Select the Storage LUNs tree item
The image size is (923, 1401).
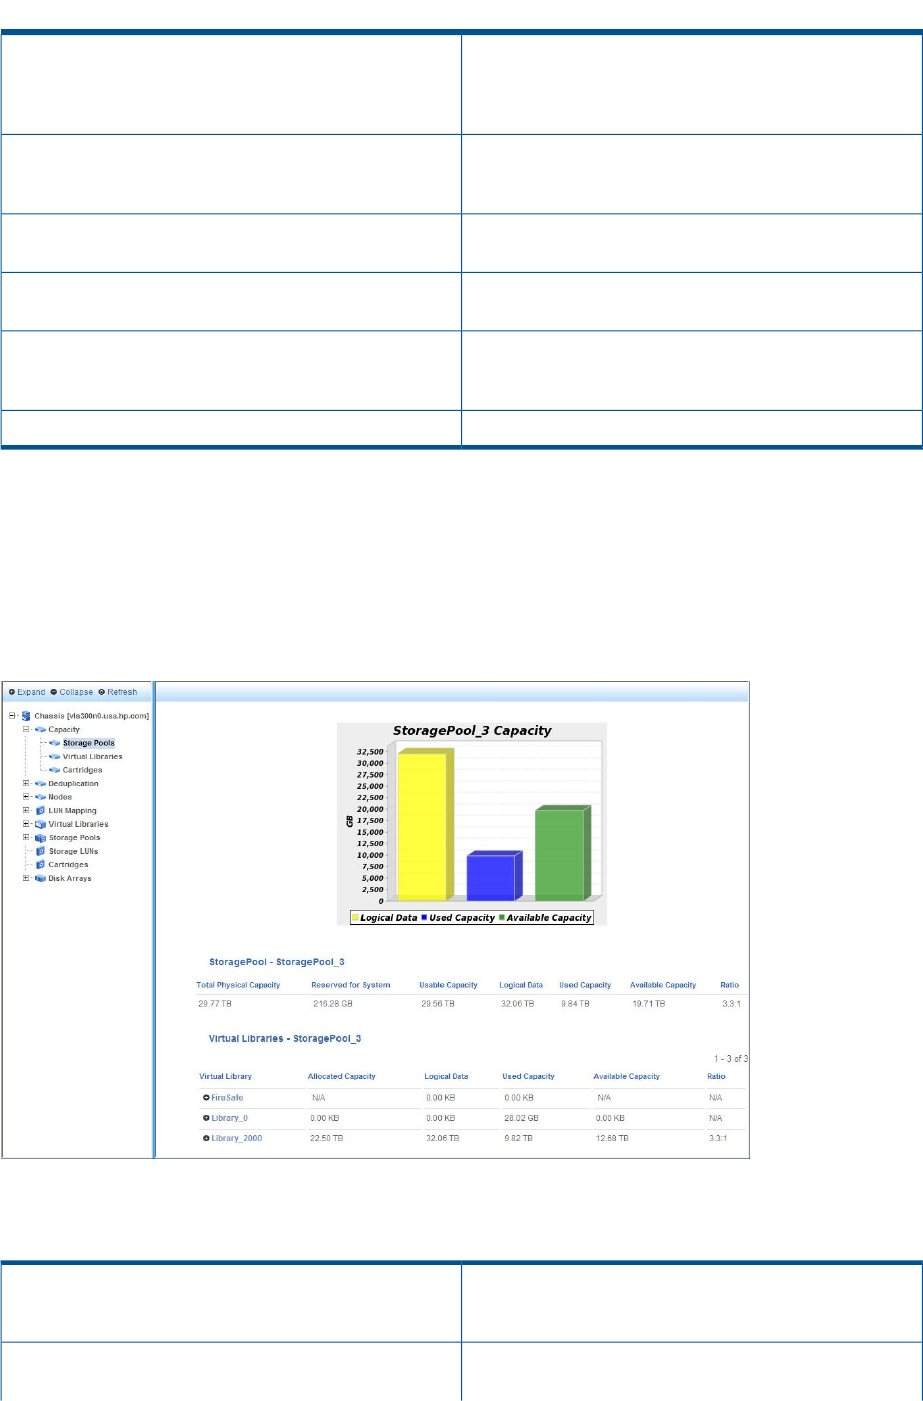(74, 851)
